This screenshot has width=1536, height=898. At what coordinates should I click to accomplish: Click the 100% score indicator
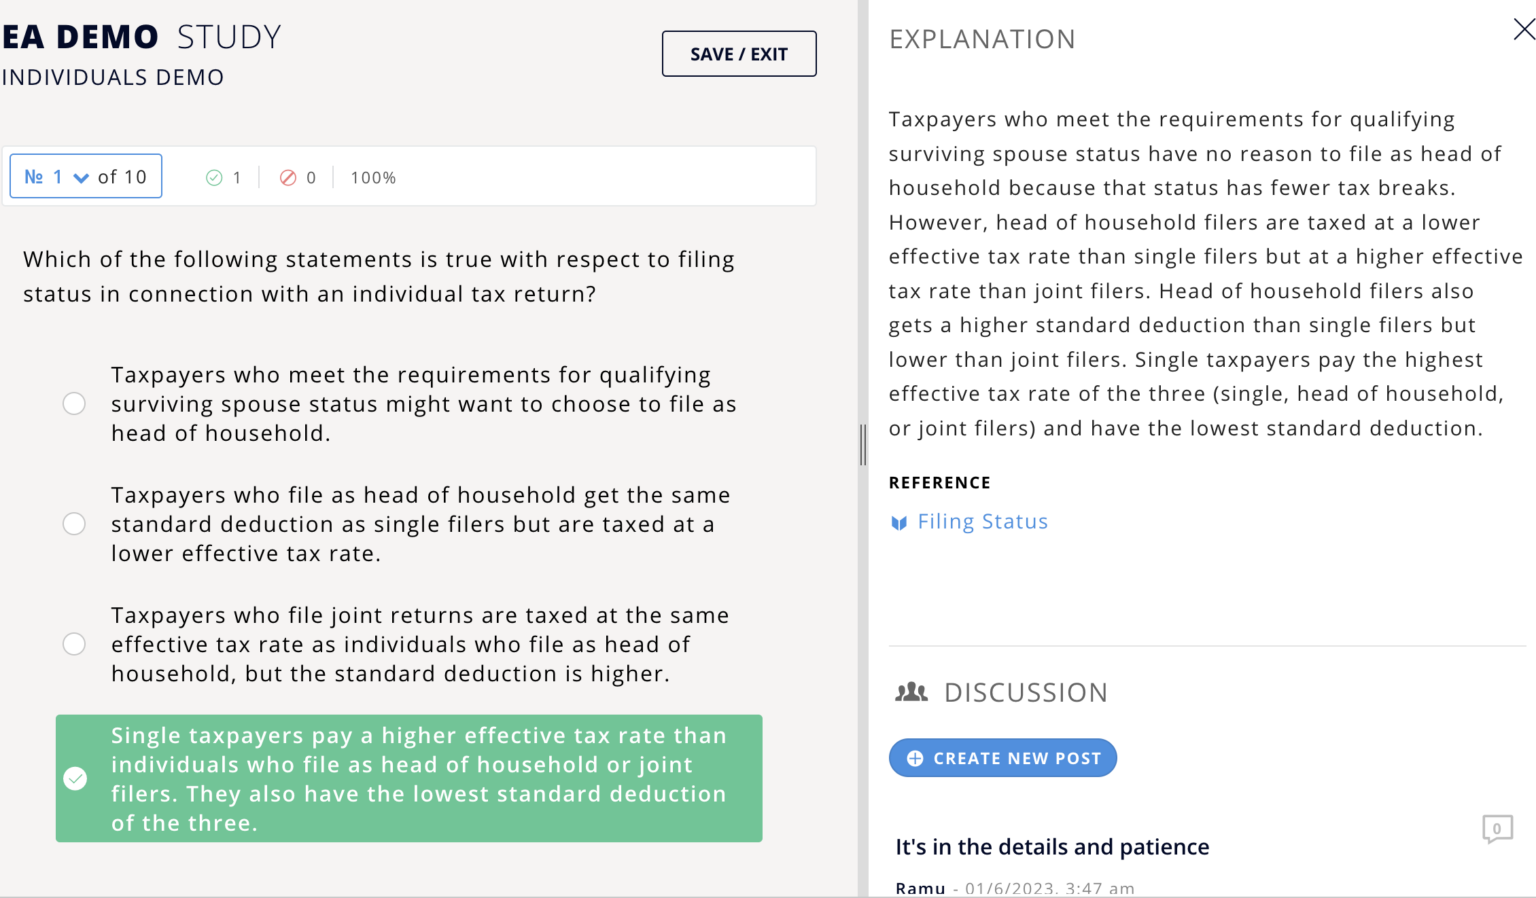coord(372,177)
